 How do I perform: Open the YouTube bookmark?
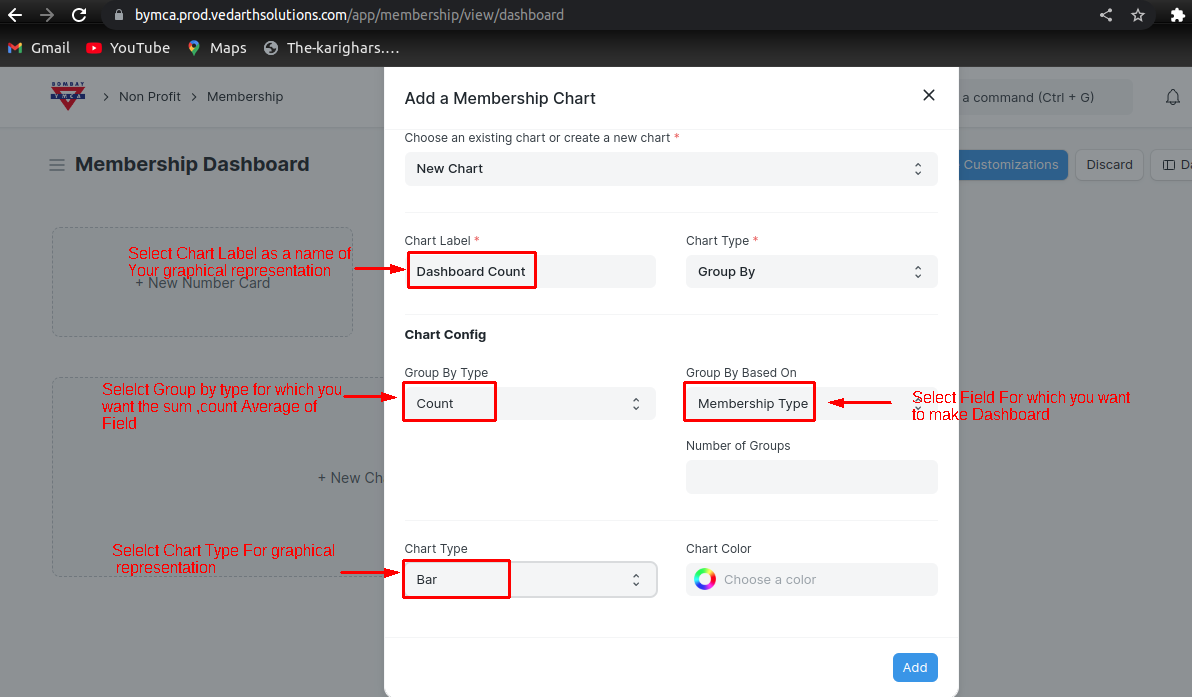click(x=128, y=48)
